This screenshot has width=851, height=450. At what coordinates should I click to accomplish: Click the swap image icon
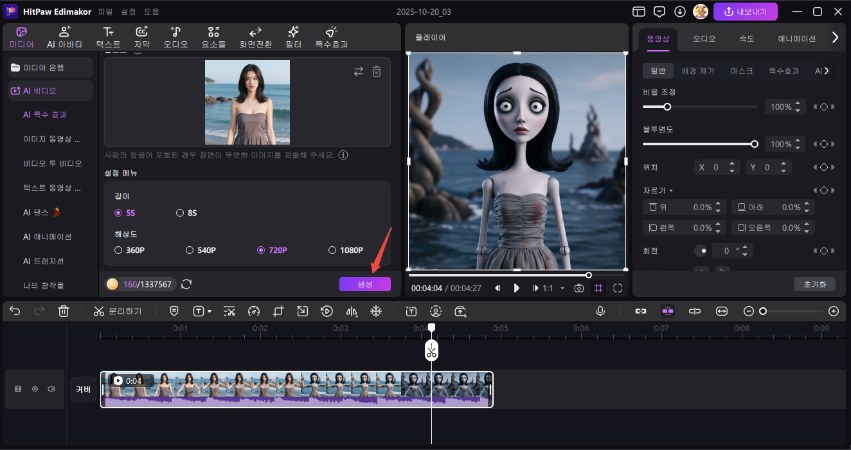[x=359, y=72]
